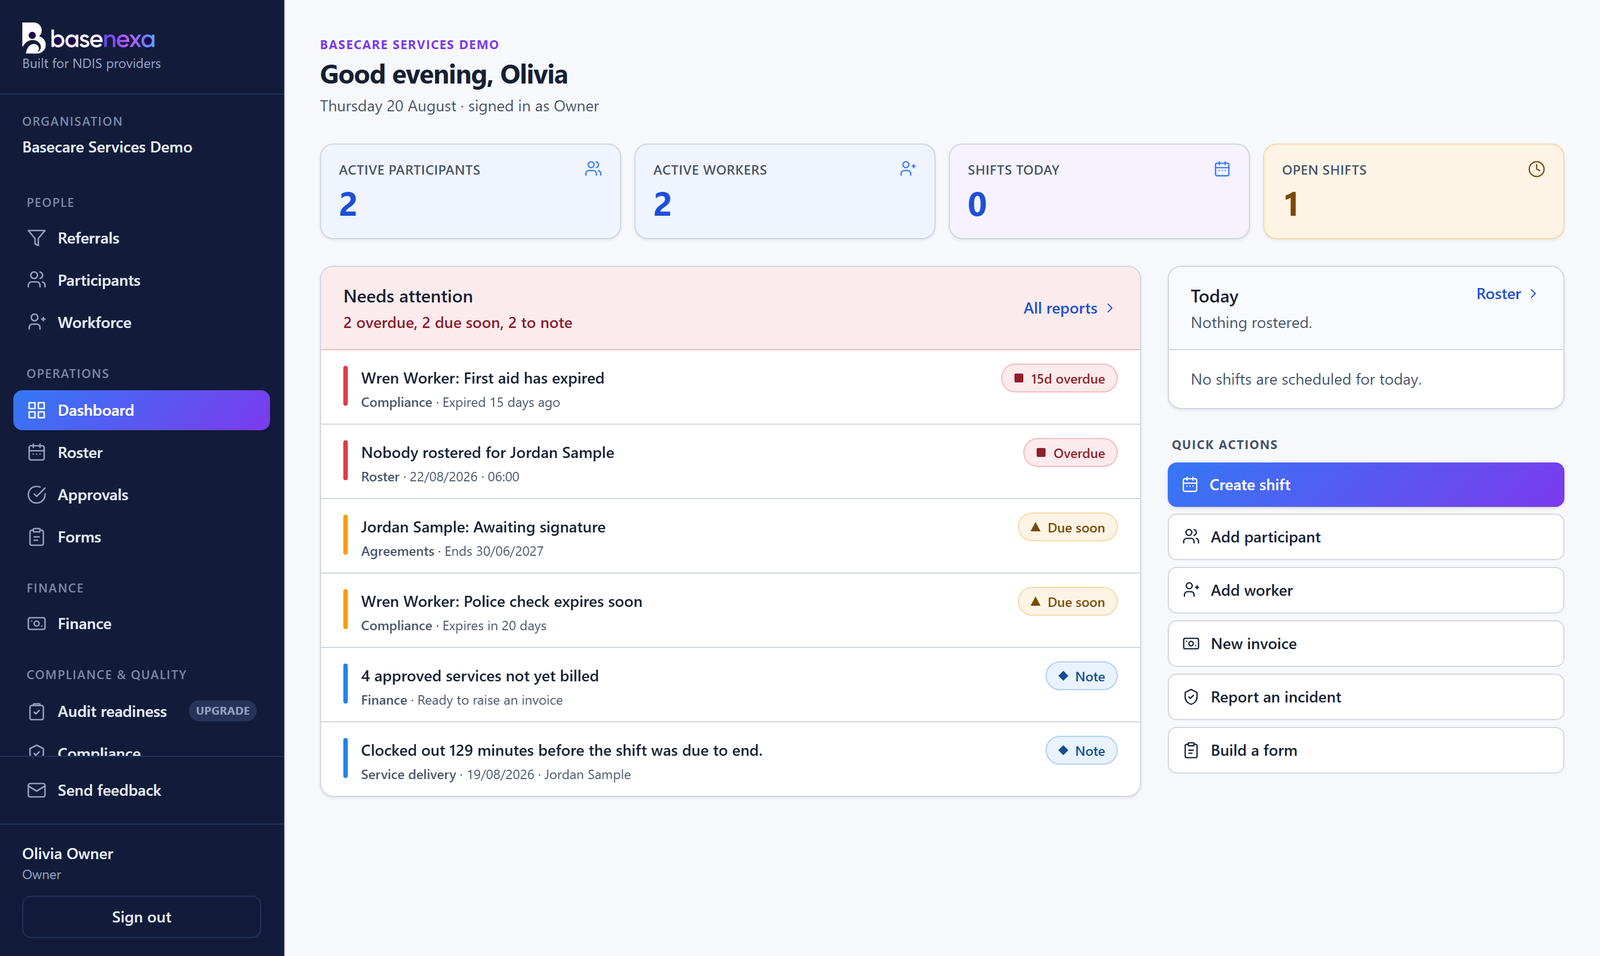The width and height of the screenshot is (1600, 956).
Task: Click the Referrals funnel icon
Action: (37, 238)
